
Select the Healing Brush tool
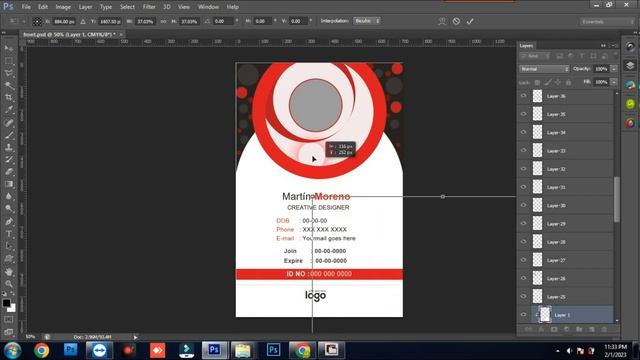click(x=9, y=122)
